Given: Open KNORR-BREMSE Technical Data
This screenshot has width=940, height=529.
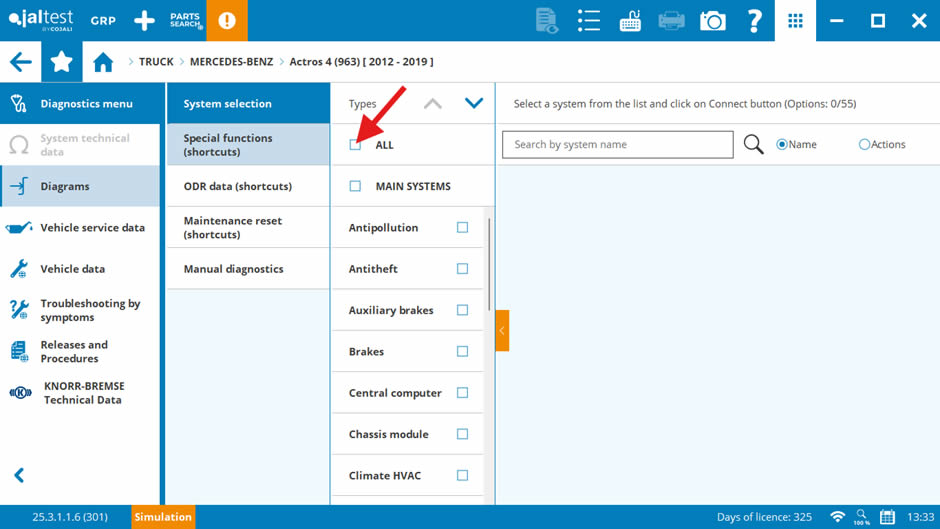Looking at the screenshot, I should [80, 393].
